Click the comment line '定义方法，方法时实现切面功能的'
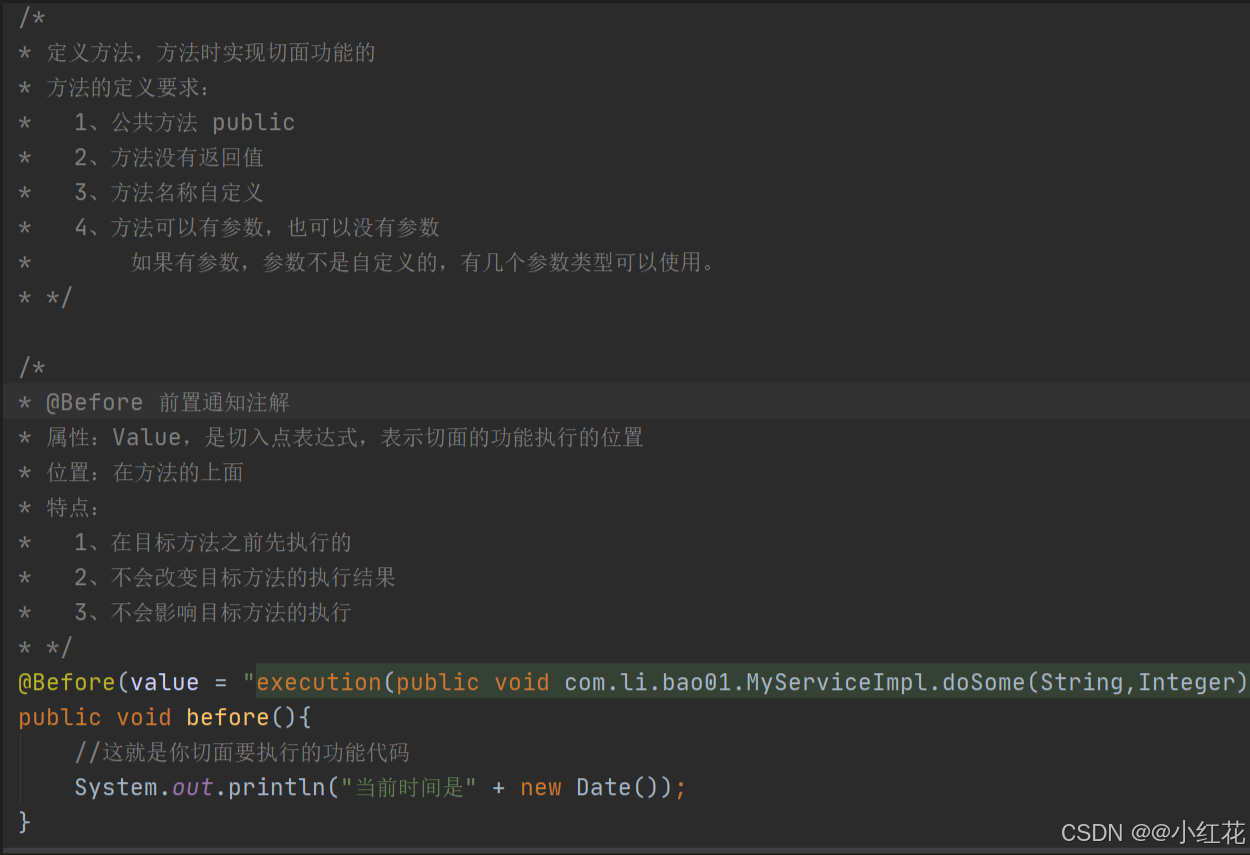 pos(211,53)
